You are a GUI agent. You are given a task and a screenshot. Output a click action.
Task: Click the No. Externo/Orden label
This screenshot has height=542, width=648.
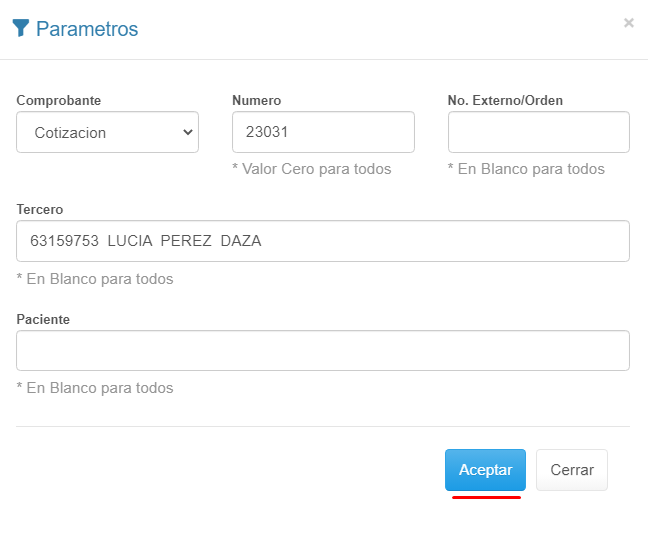tap(505, 100)
